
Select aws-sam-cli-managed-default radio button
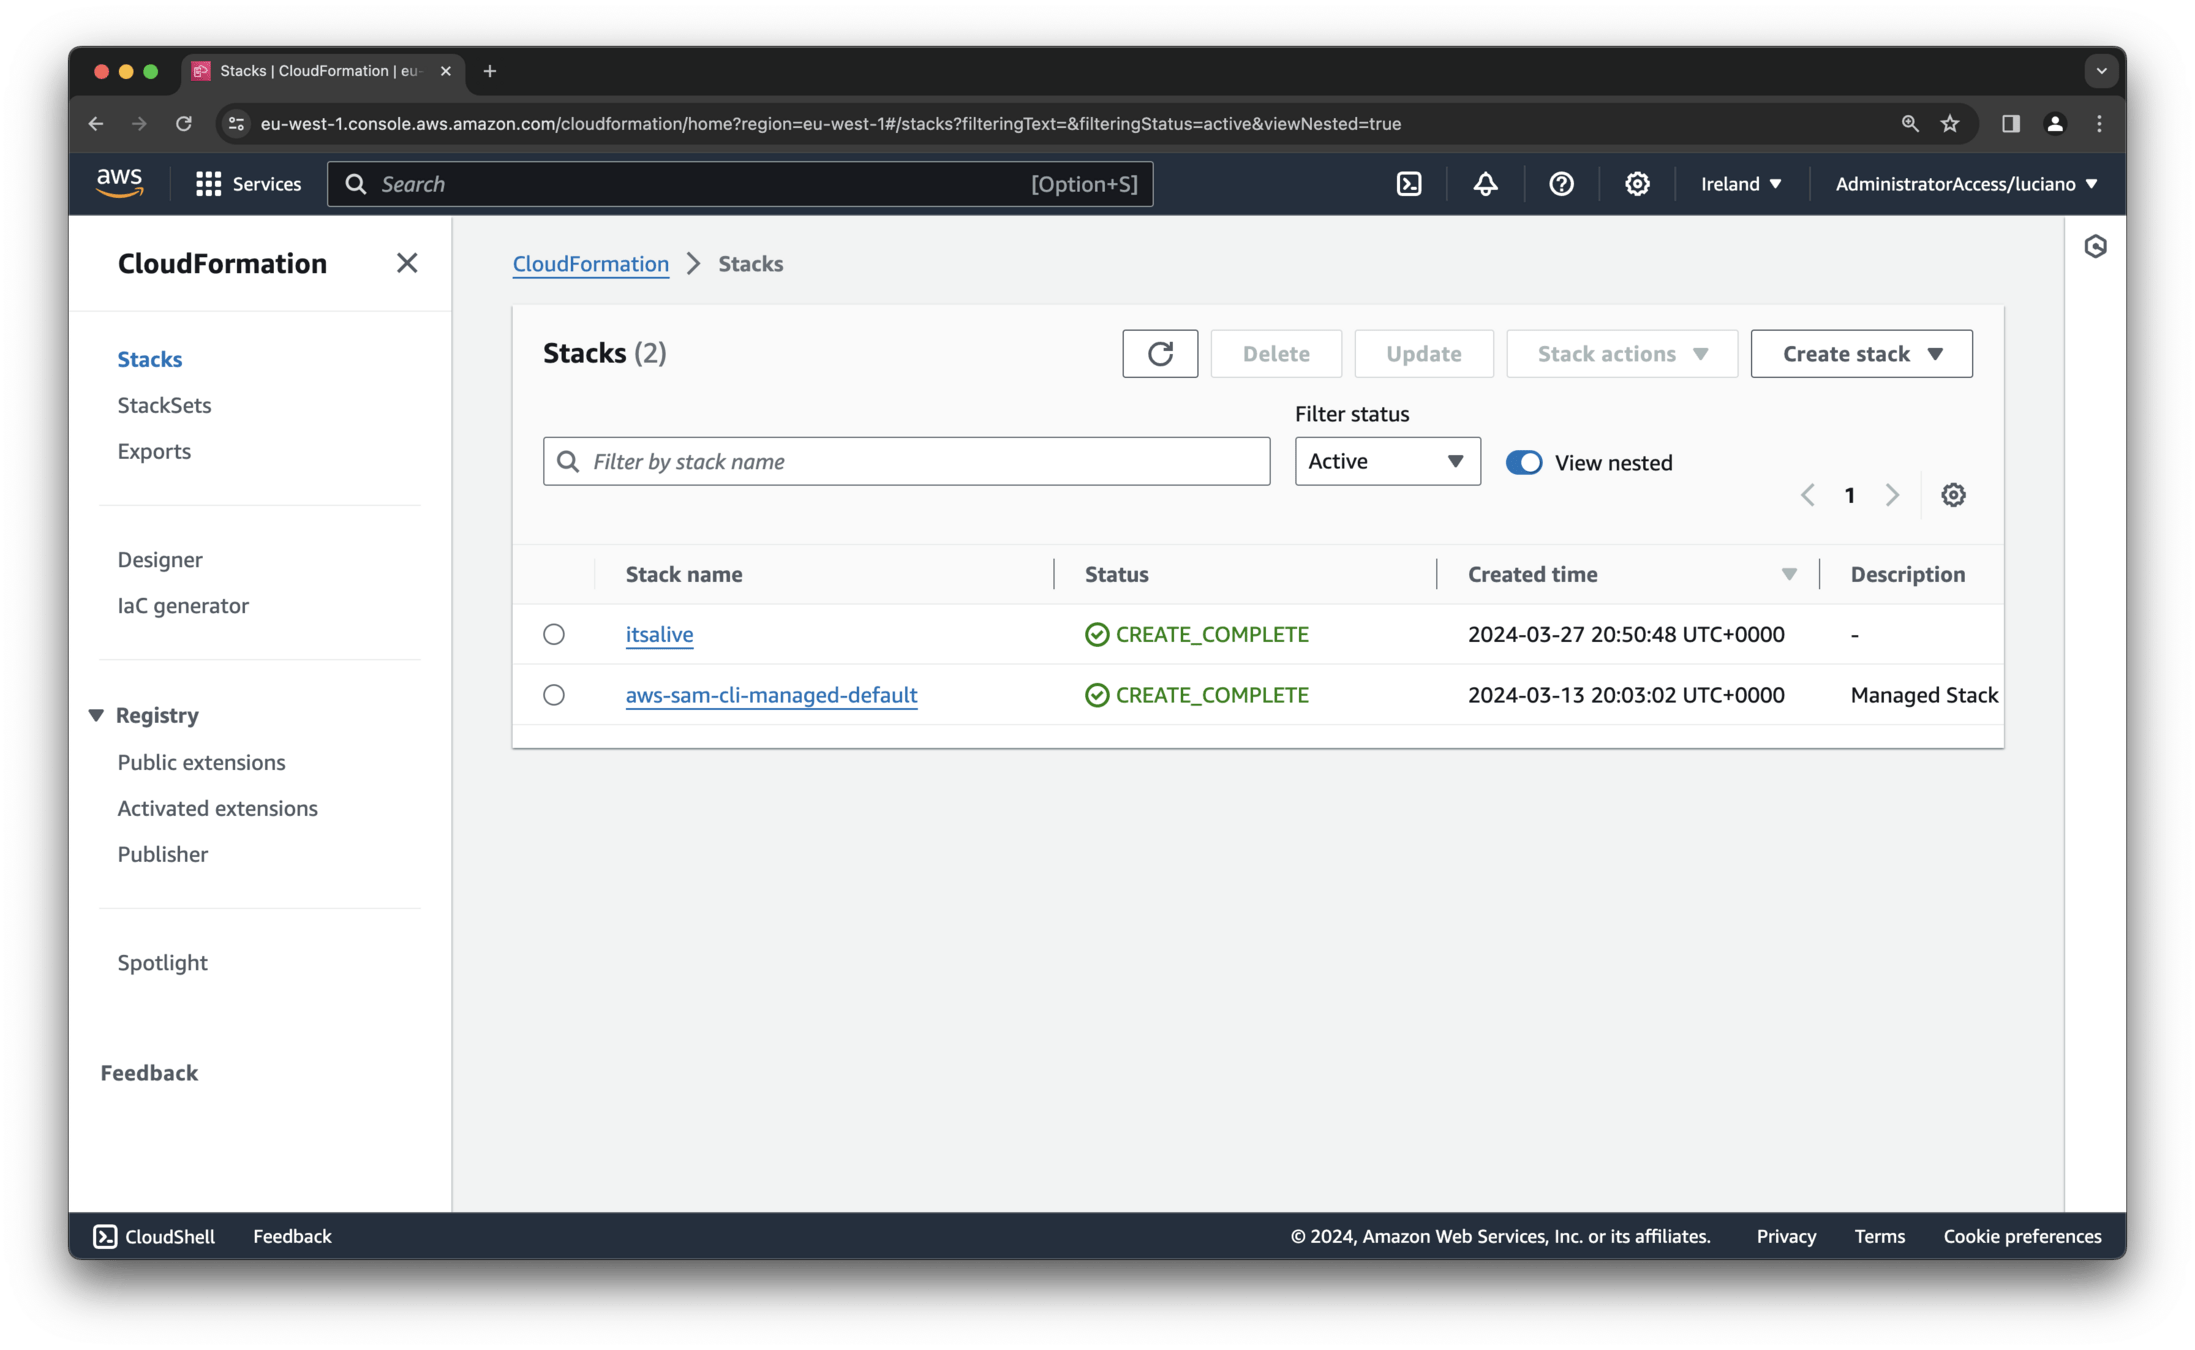click(x=554, y=695)
